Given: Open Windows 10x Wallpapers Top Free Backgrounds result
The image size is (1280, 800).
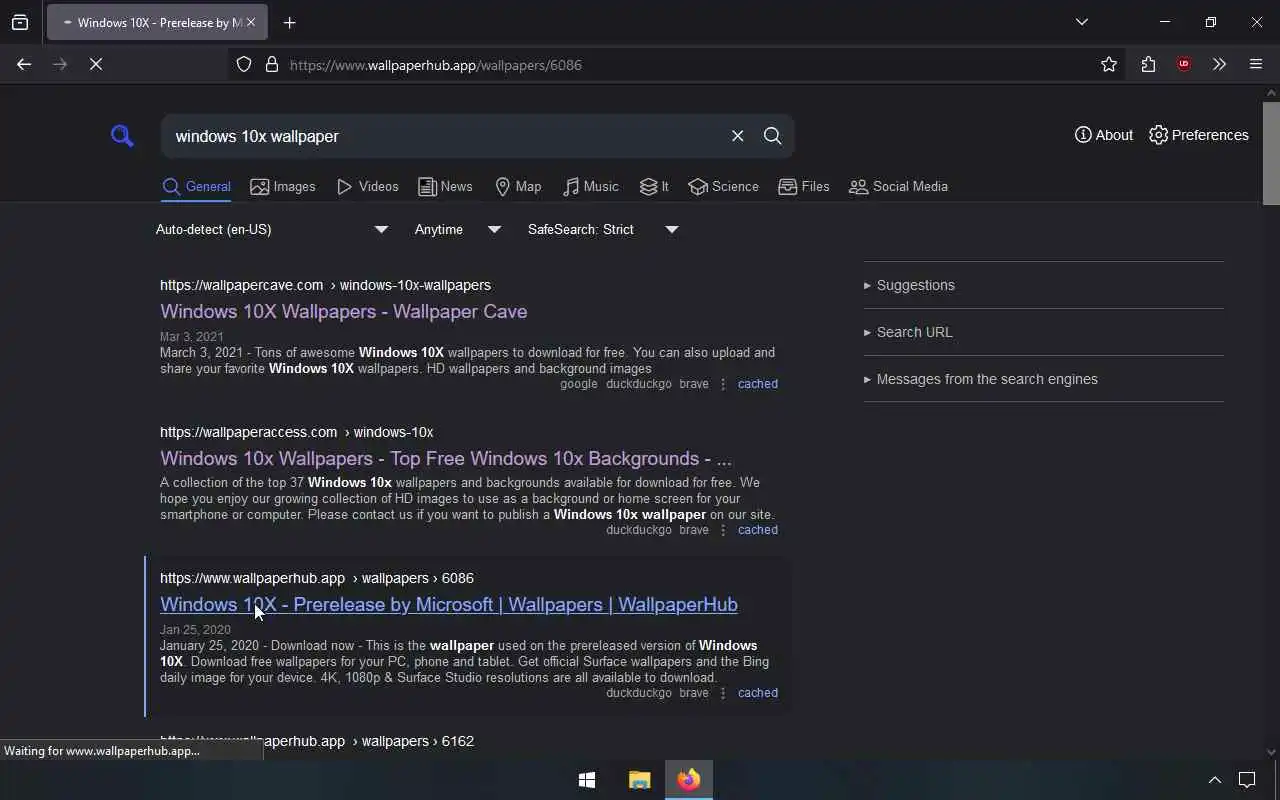Looking at the screenshot, I should [446, 458].
